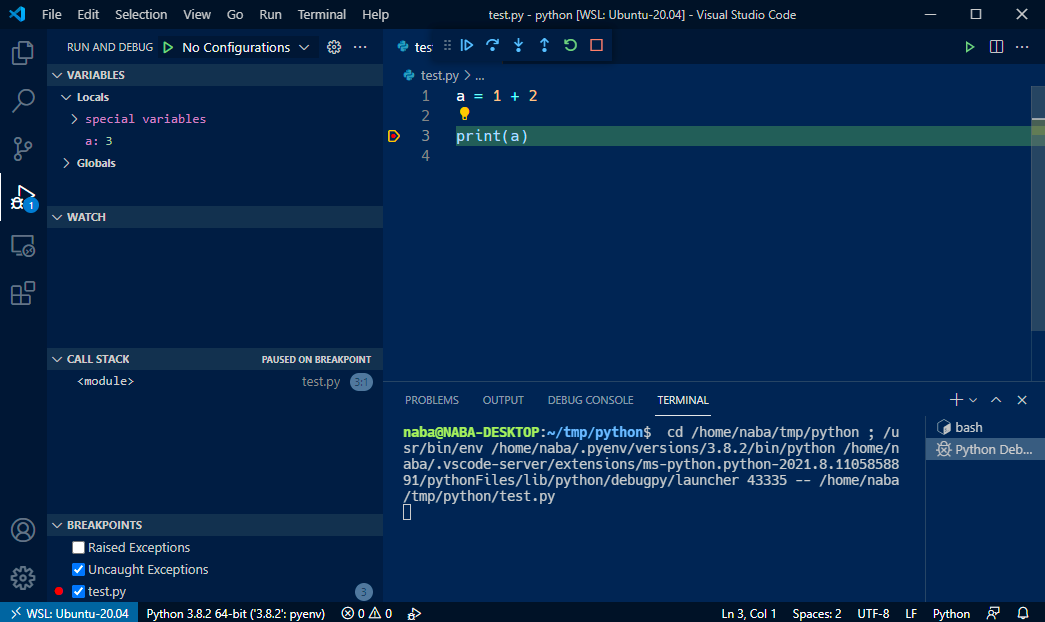Uncheck the test.py breakpoint
Screen dimensions: 1045x622
(x=78, y=592)
